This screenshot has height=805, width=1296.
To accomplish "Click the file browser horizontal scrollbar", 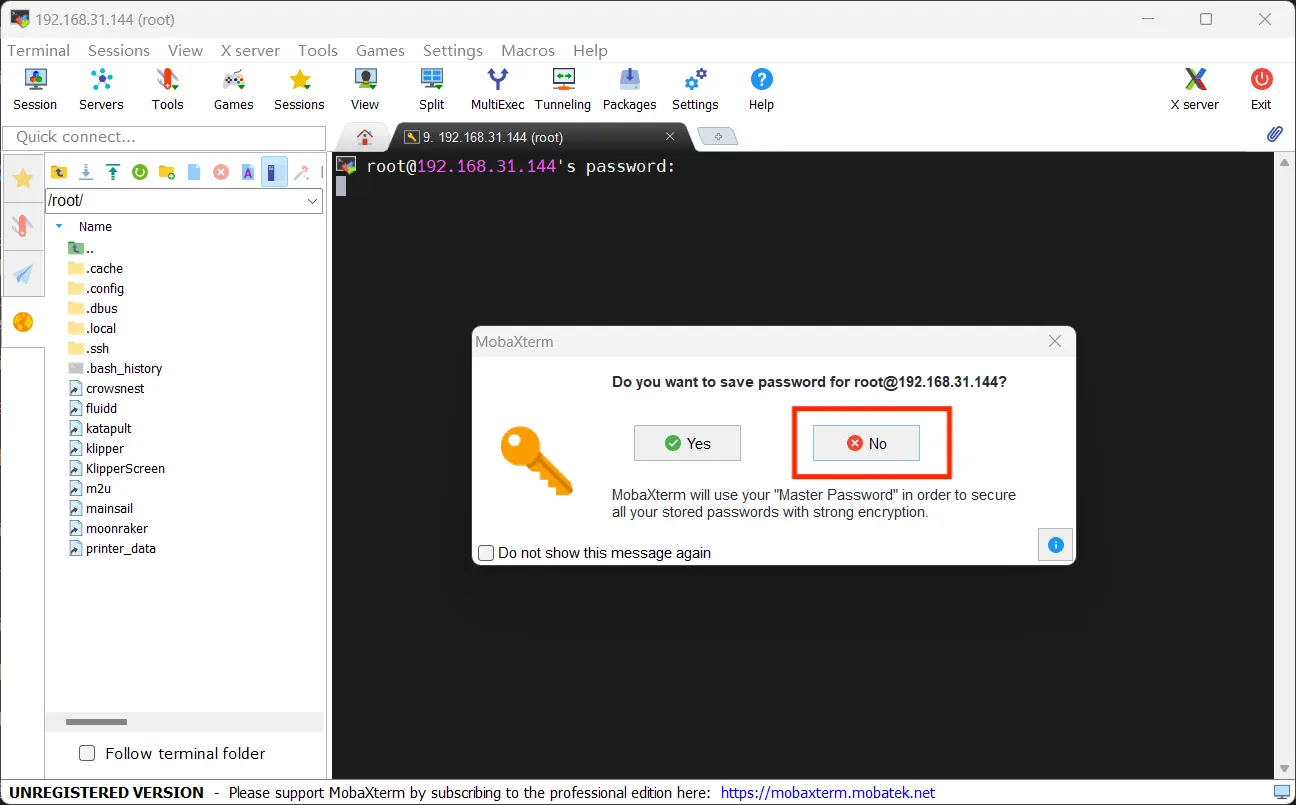I will coord(96,721).
